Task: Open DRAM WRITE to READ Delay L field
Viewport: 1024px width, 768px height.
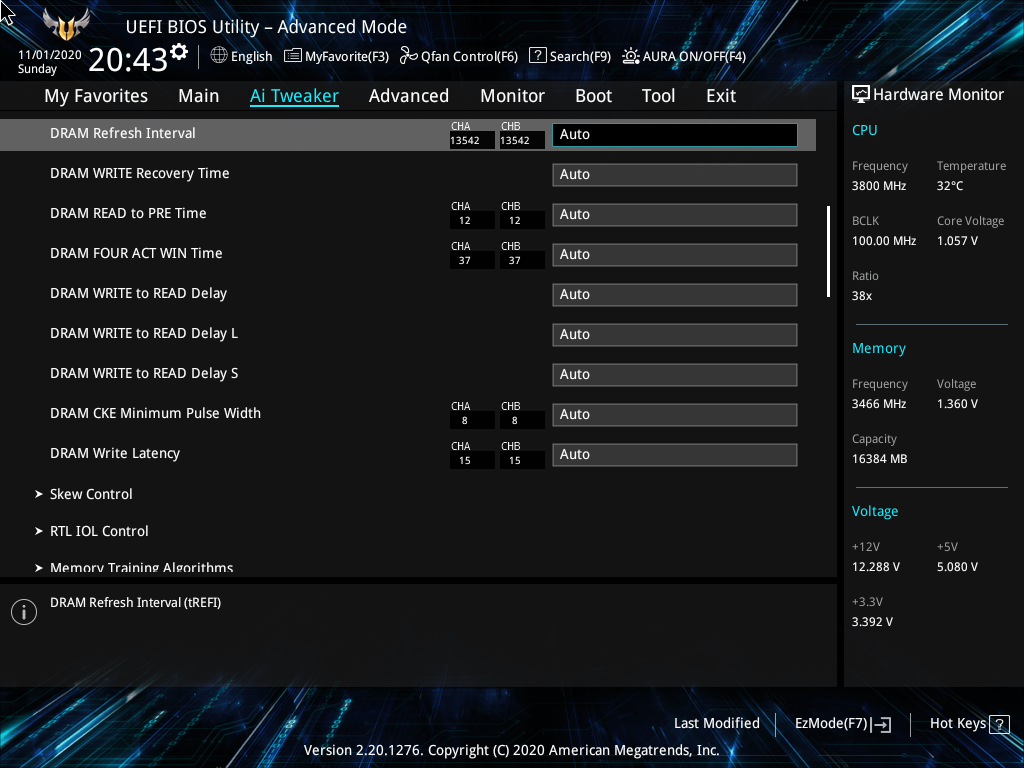Action: (675, 334)
